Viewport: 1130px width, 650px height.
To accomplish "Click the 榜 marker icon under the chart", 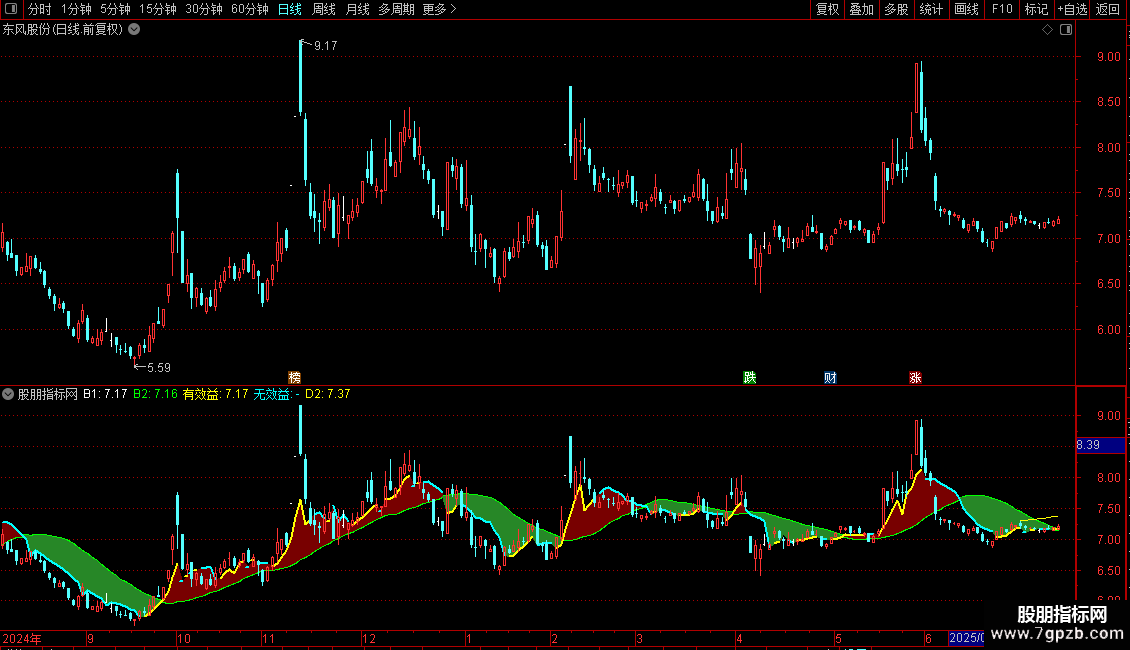I will 294,378.
